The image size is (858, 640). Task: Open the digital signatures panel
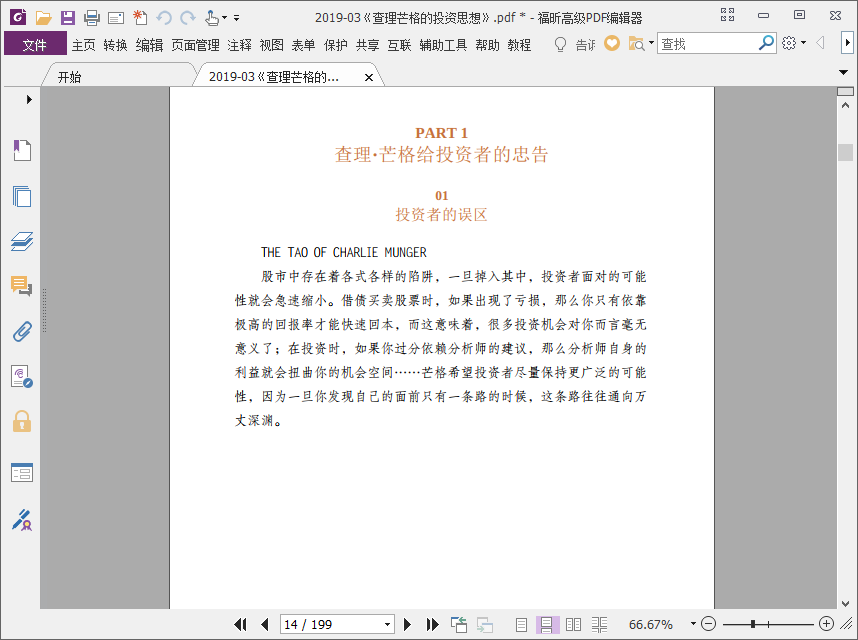point(22,377)
